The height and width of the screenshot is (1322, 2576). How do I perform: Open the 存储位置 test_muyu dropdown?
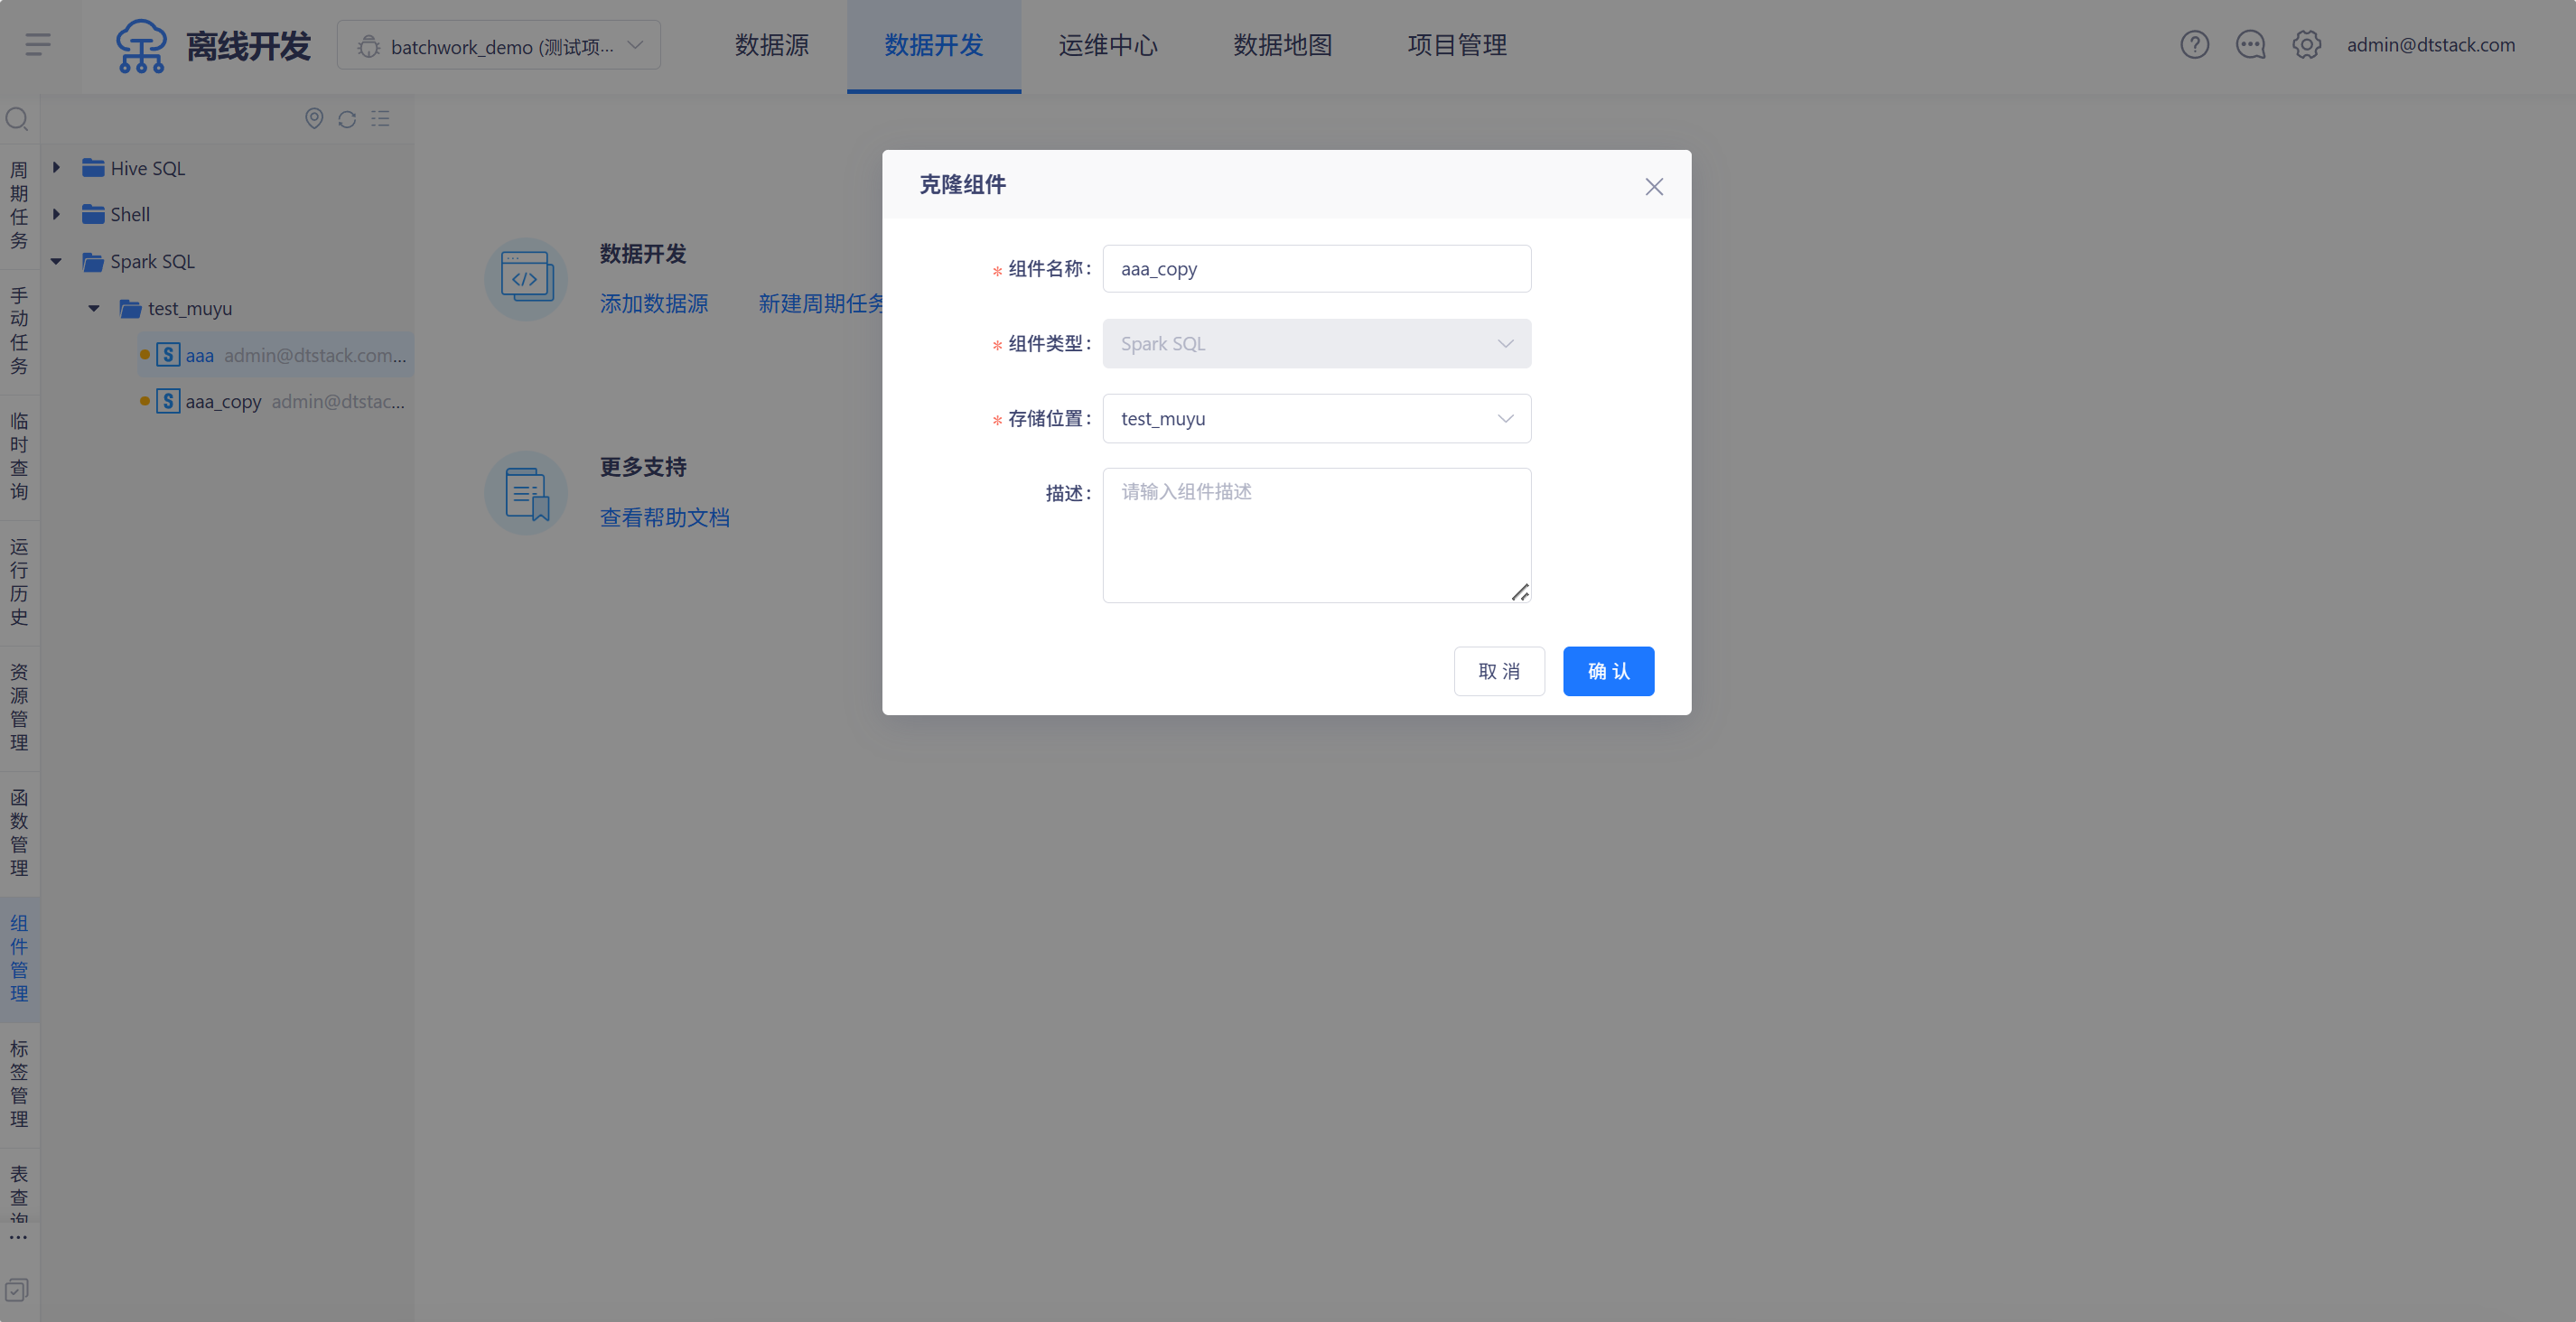pyautogui.click(x=1316, y=419)
